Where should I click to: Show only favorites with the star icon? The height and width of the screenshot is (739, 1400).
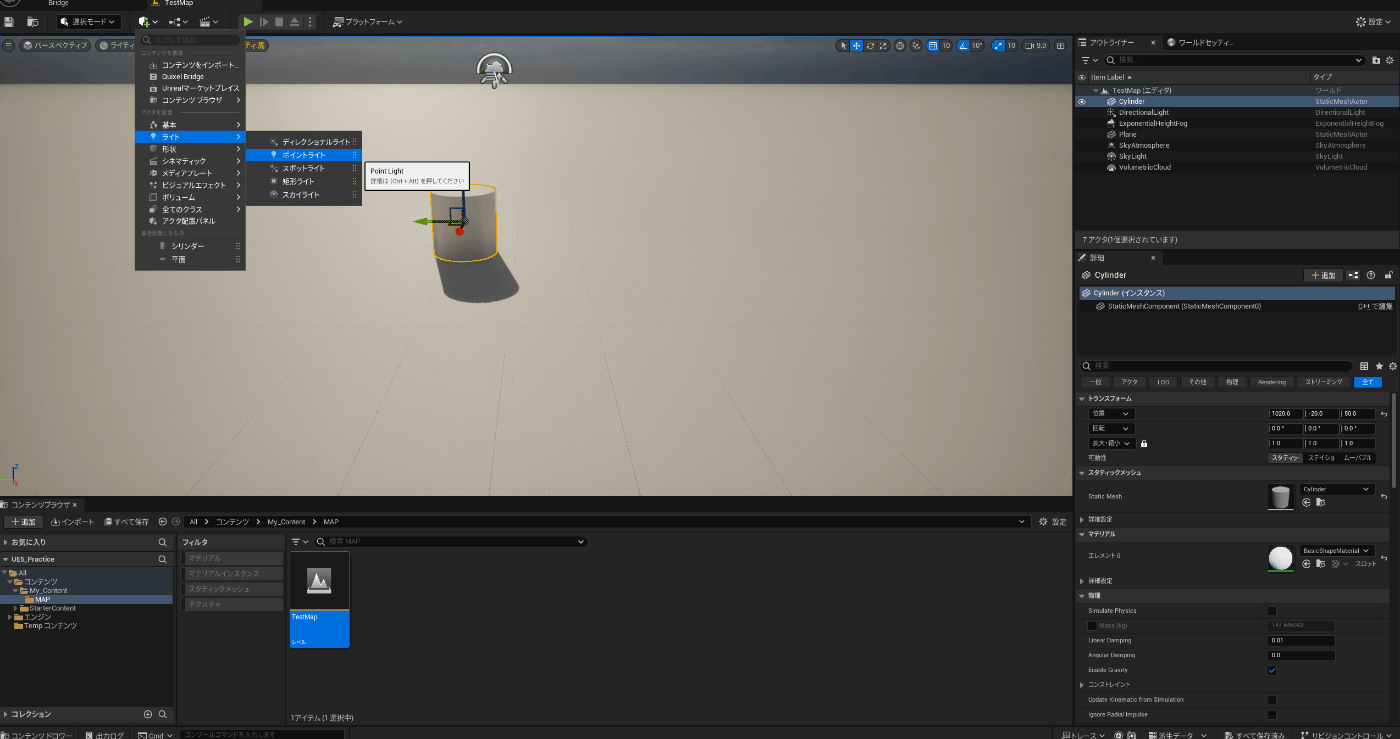coord(1379,366)
